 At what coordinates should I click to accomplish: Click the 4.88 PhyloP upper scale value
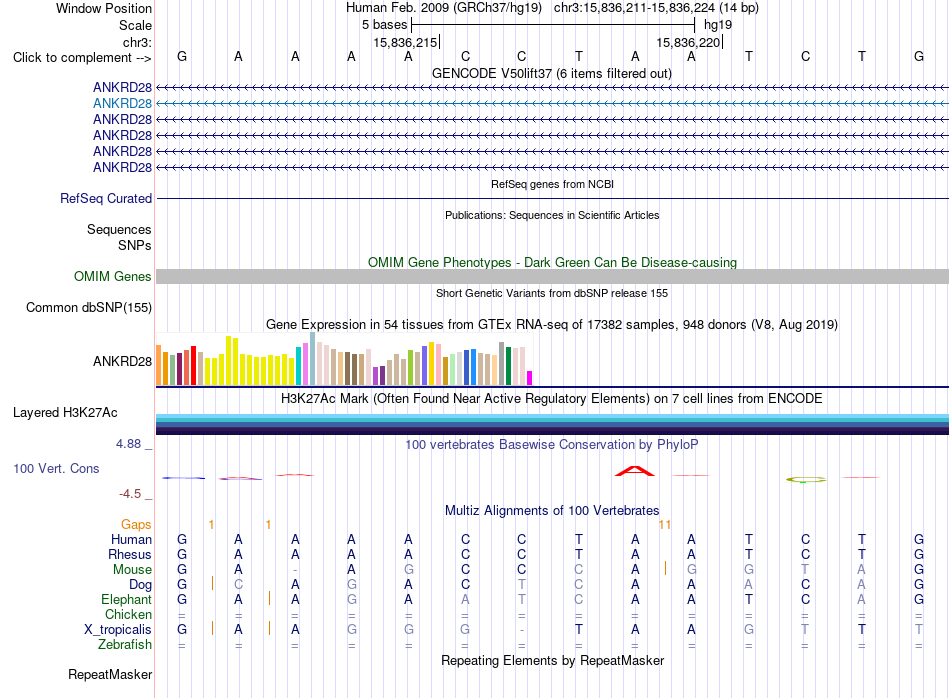click(128, 444)
